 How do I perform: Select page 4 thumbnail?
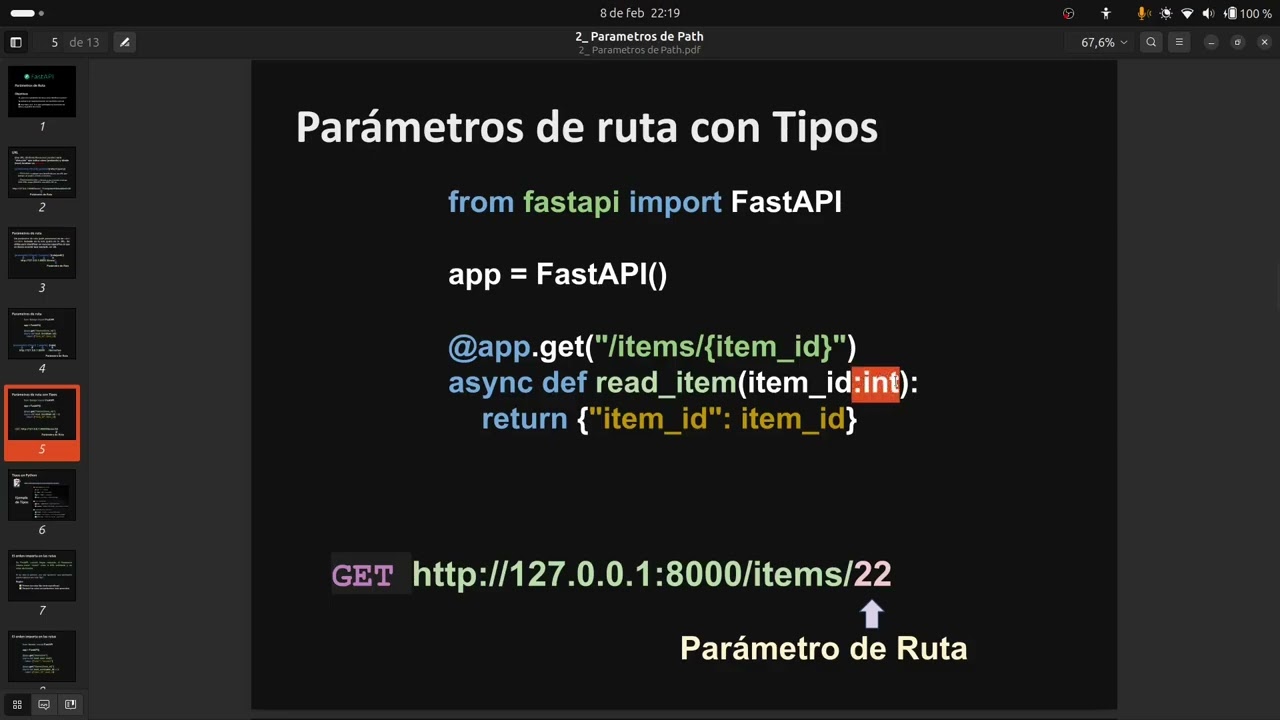(x=42, y=334)
